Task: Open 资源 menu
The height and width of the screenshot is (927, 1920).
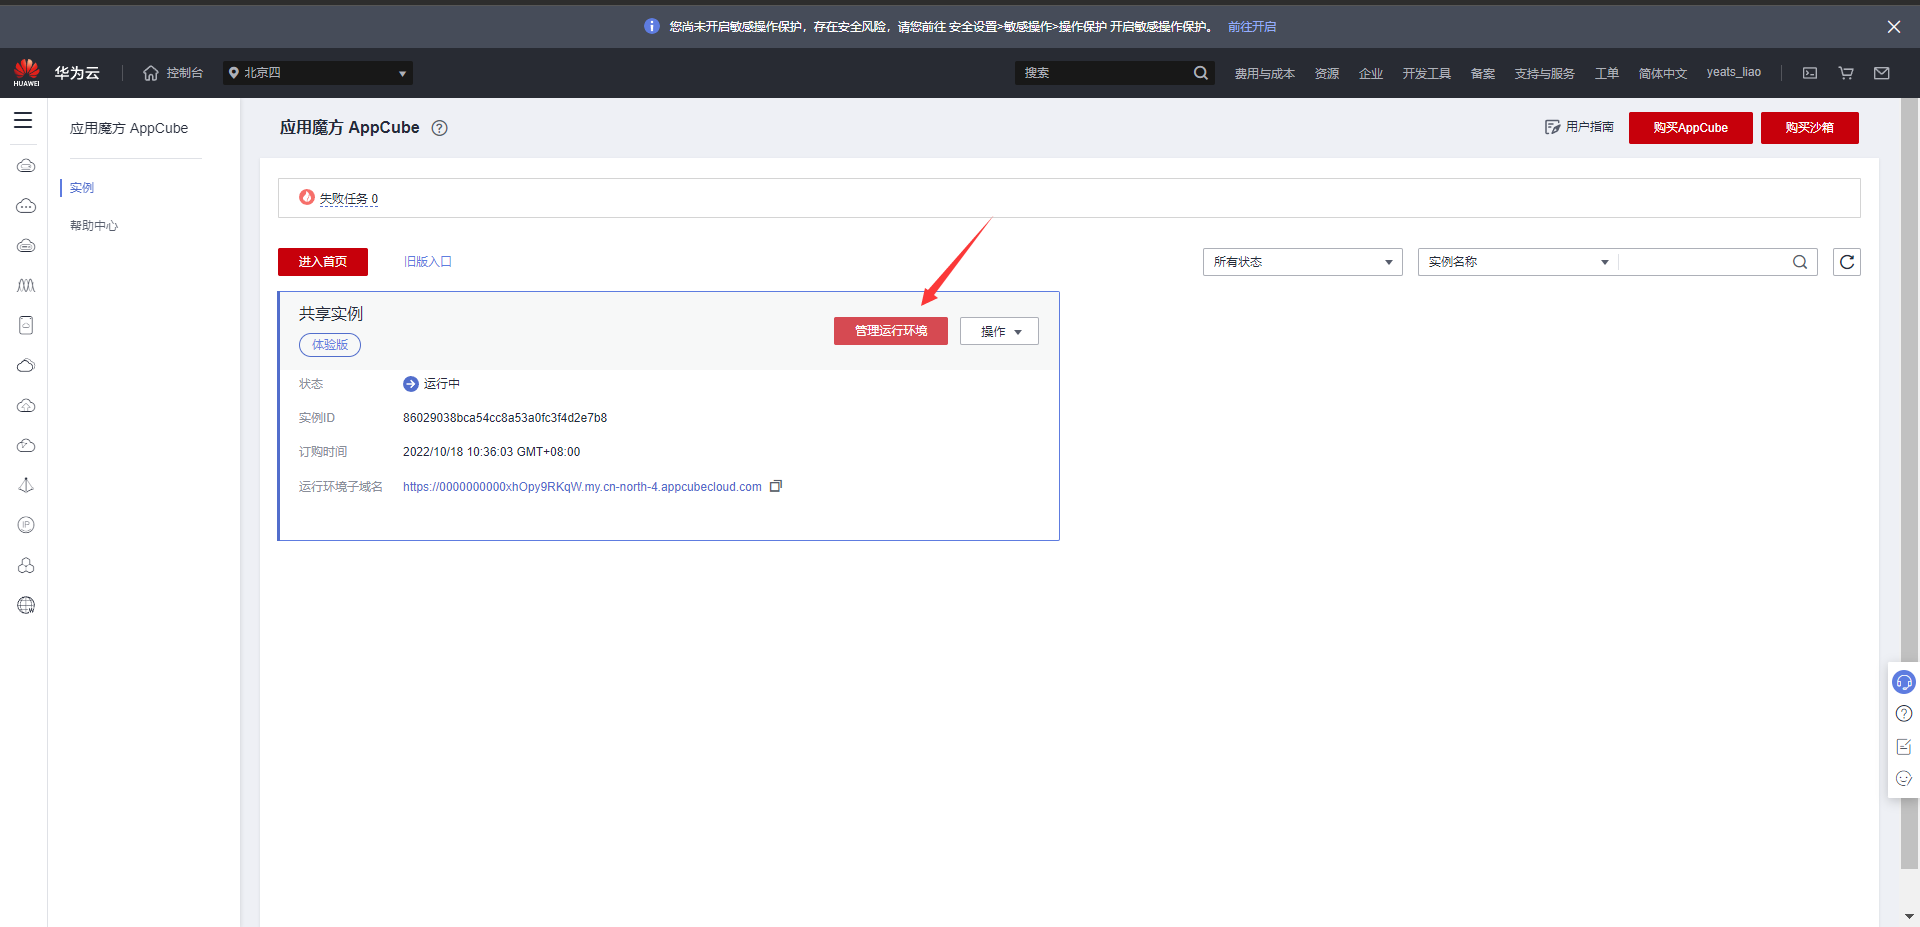Action: 1326,73
